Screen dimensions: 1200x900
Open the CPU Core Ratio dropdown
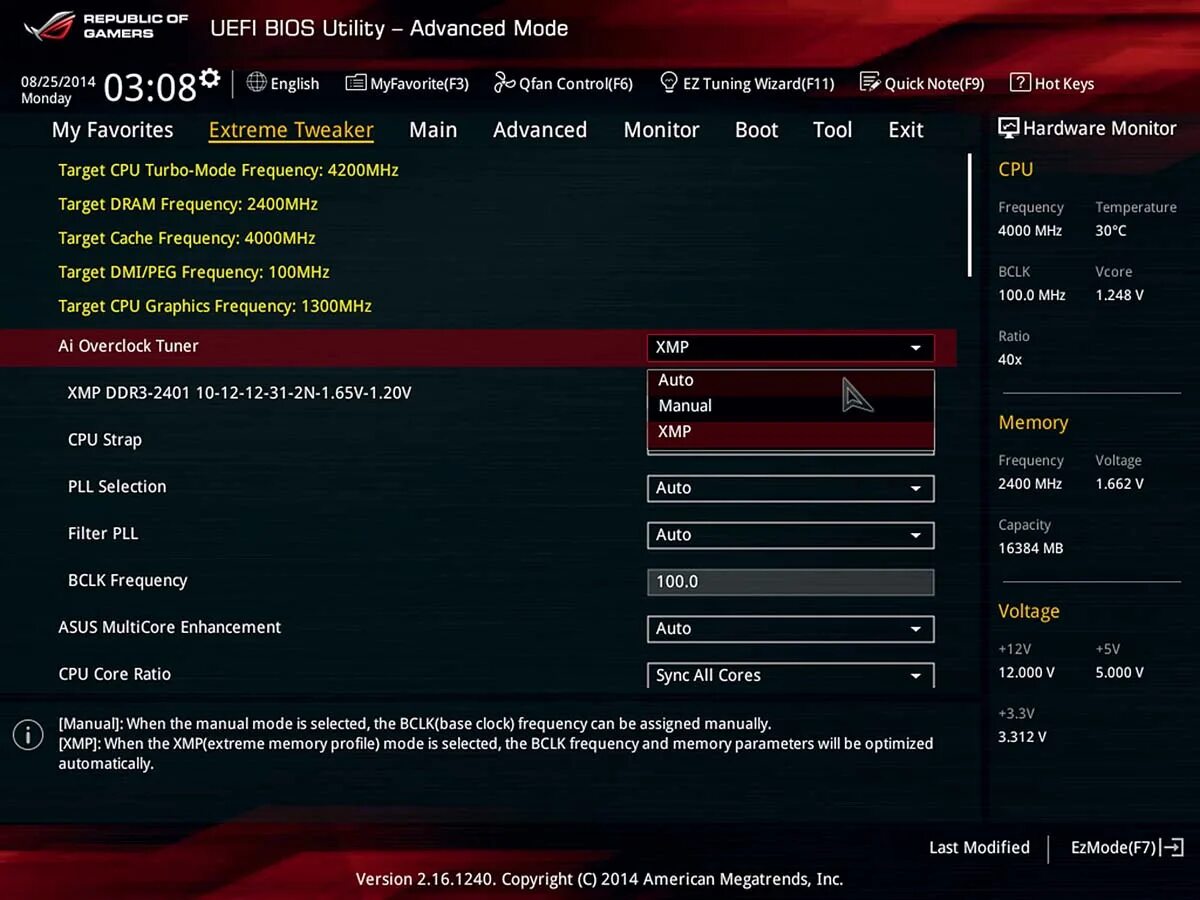[x=790, y=675]
